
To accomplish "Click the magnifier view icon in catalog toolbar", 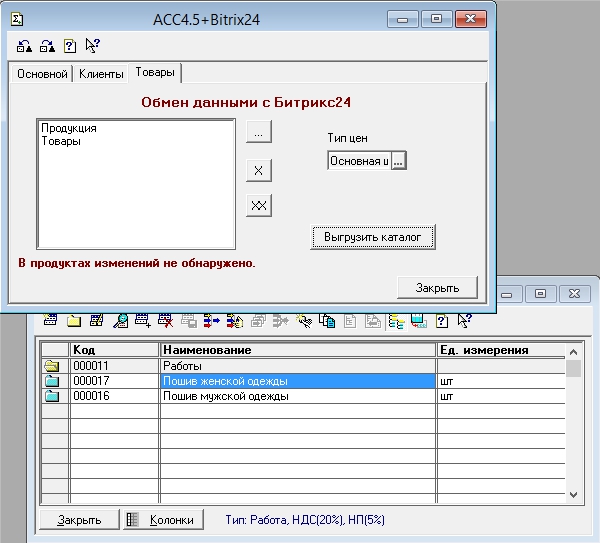I will [x=120, y=321].
